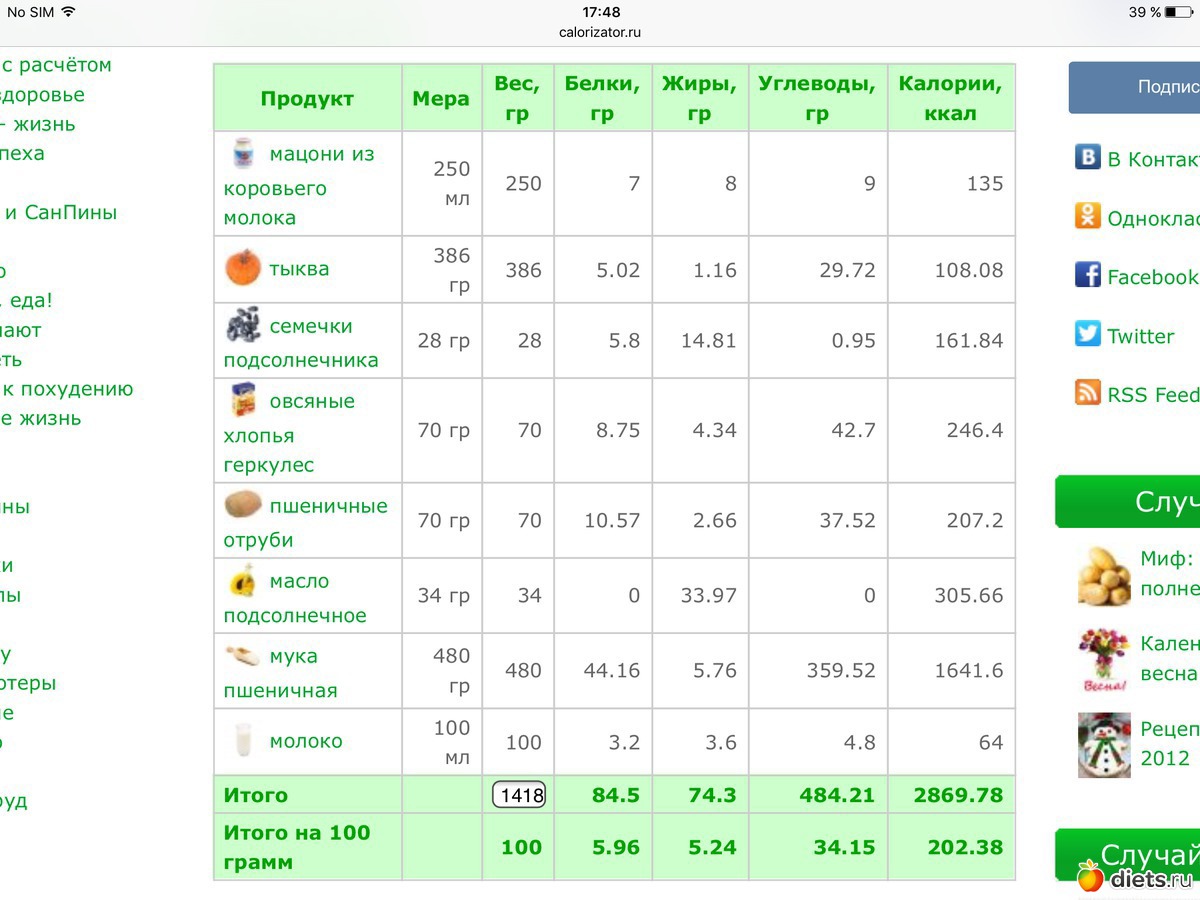Edit the total weight field 1418
The width and height of the screenshot is (1200, 900).
point(519,795)
